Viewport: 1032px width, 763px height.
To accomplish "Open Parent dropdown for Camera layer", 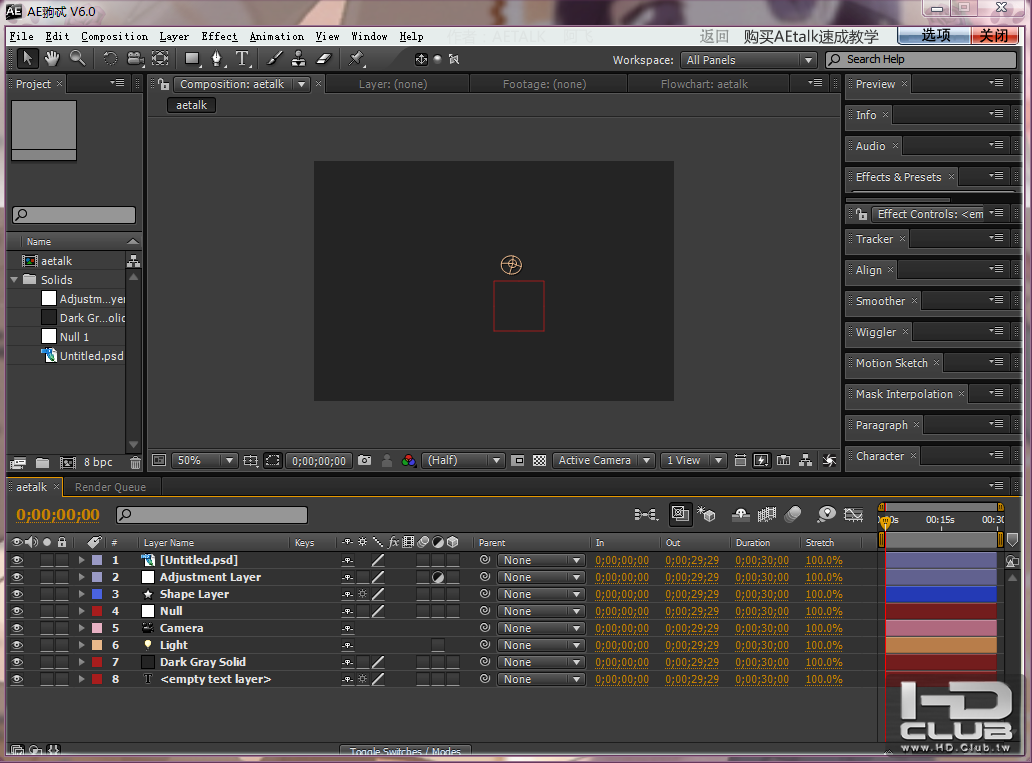I will pos(541,629).
